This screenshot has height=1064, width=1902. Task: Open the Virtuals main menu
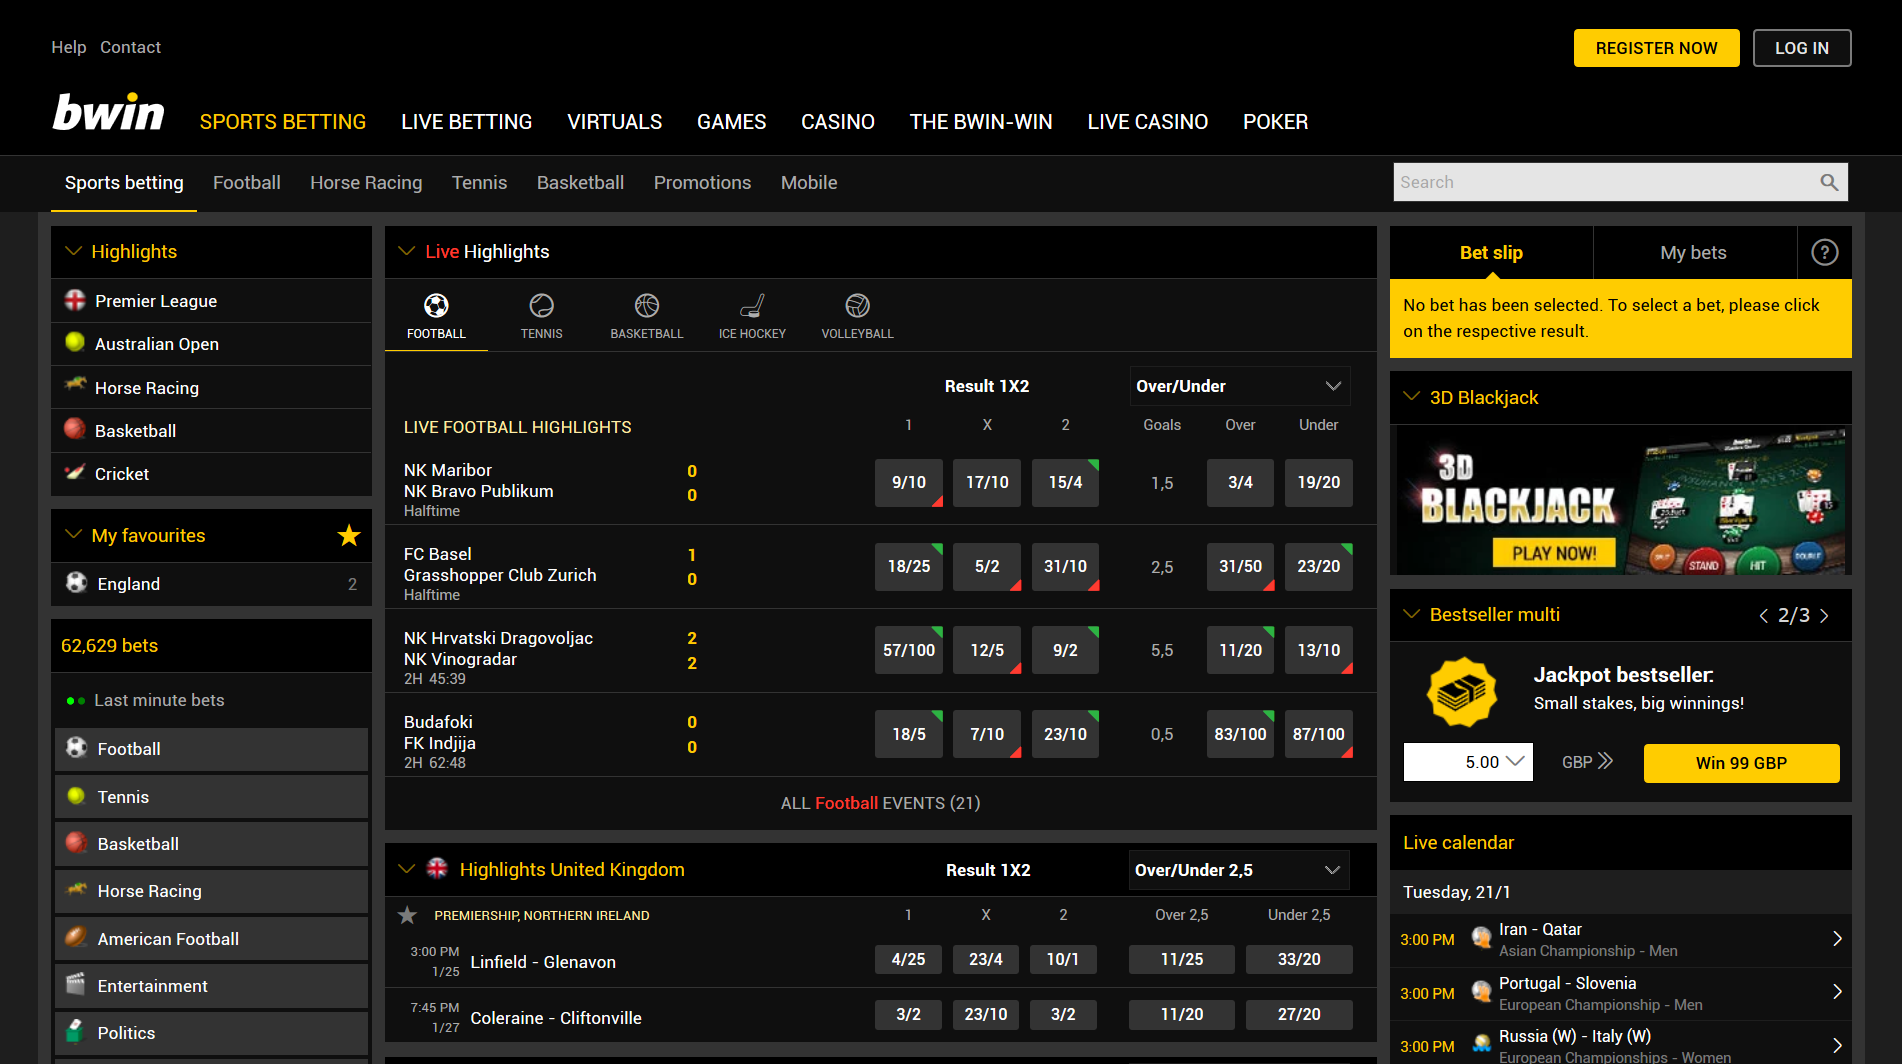(x=614, y=122)
